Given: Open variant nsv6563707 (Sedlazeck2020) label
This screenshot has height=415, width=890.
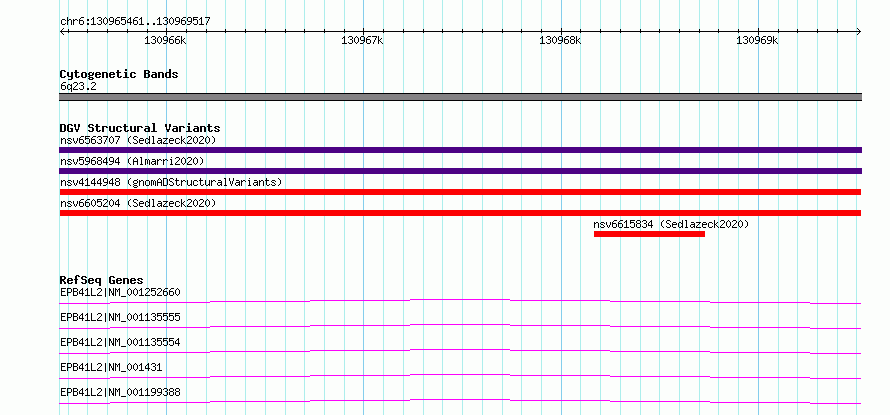Looking at the screenshot, I should (x=138, y=140).
